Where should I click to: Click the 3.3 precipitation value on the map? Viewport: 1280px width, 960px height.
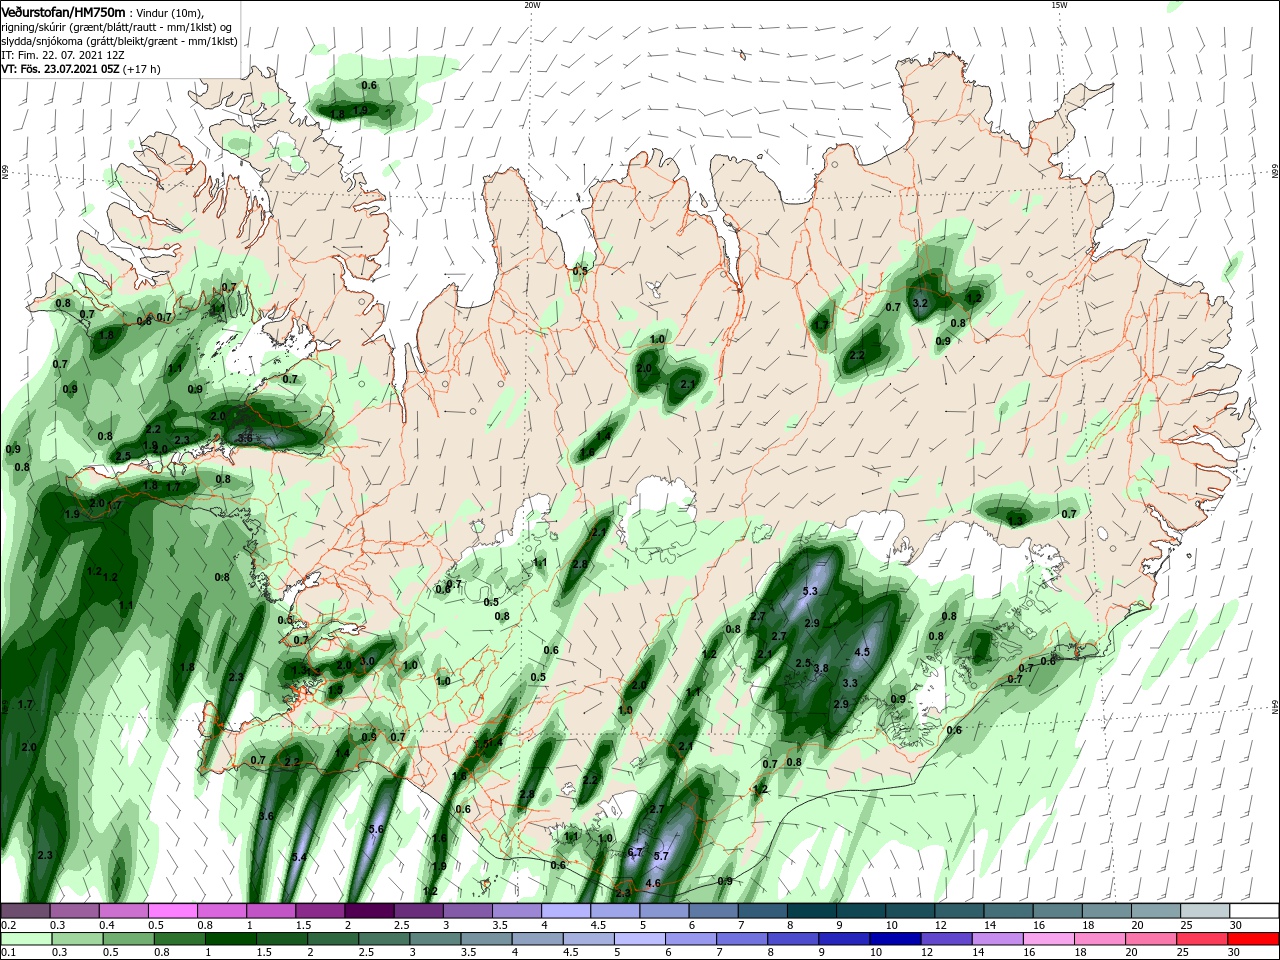click(x=850, y=683)
